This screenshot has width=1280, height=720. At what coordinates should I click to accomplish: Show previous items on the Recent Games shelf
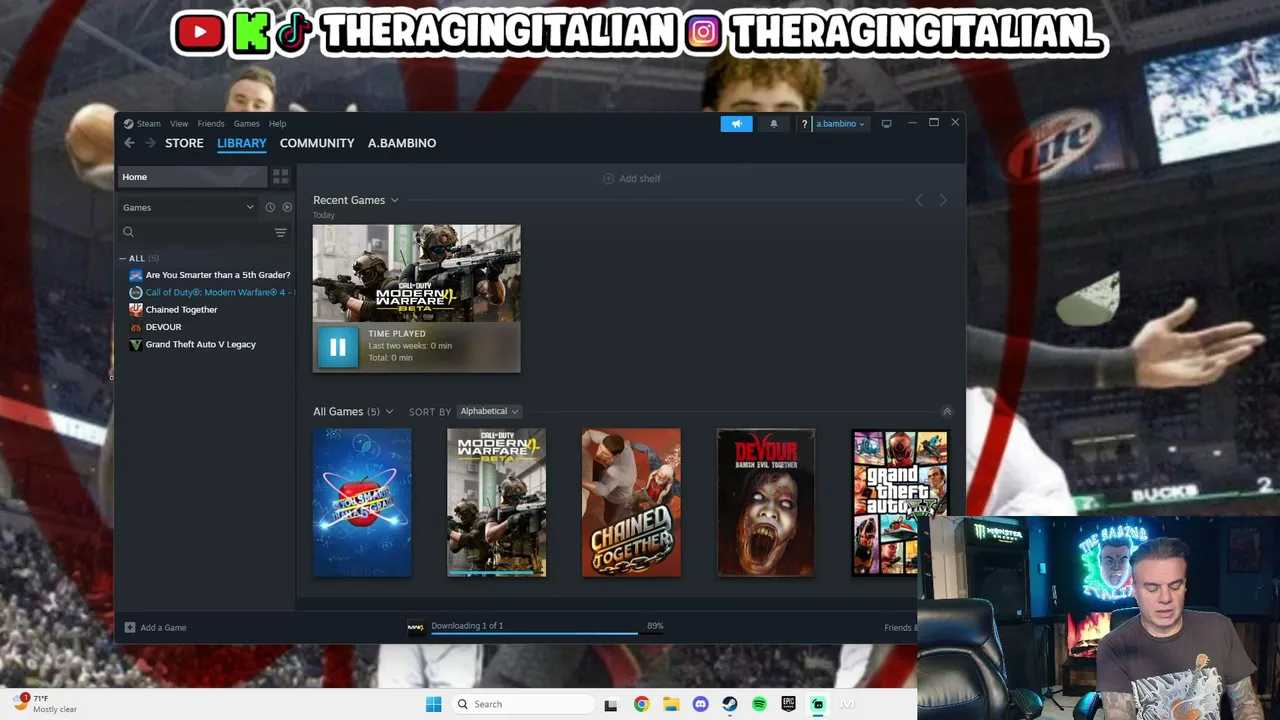tap(919, 200)
